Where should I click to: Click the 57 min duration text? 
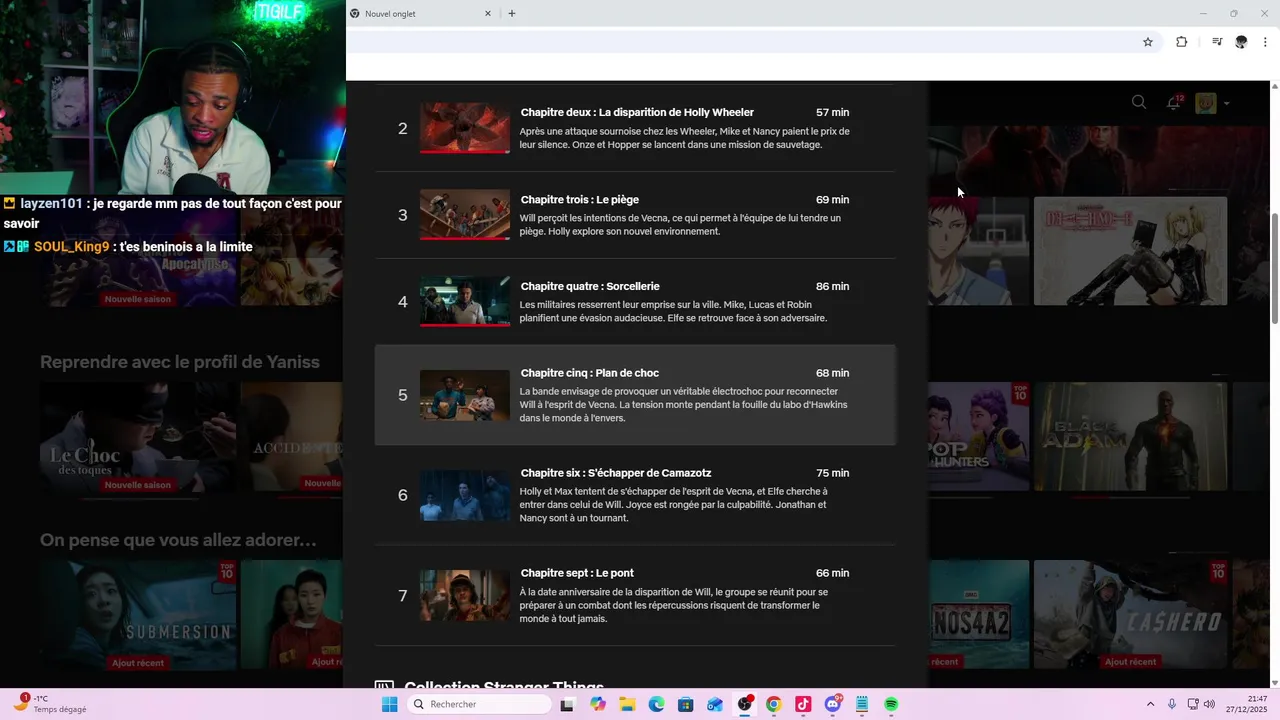point(832,112)
